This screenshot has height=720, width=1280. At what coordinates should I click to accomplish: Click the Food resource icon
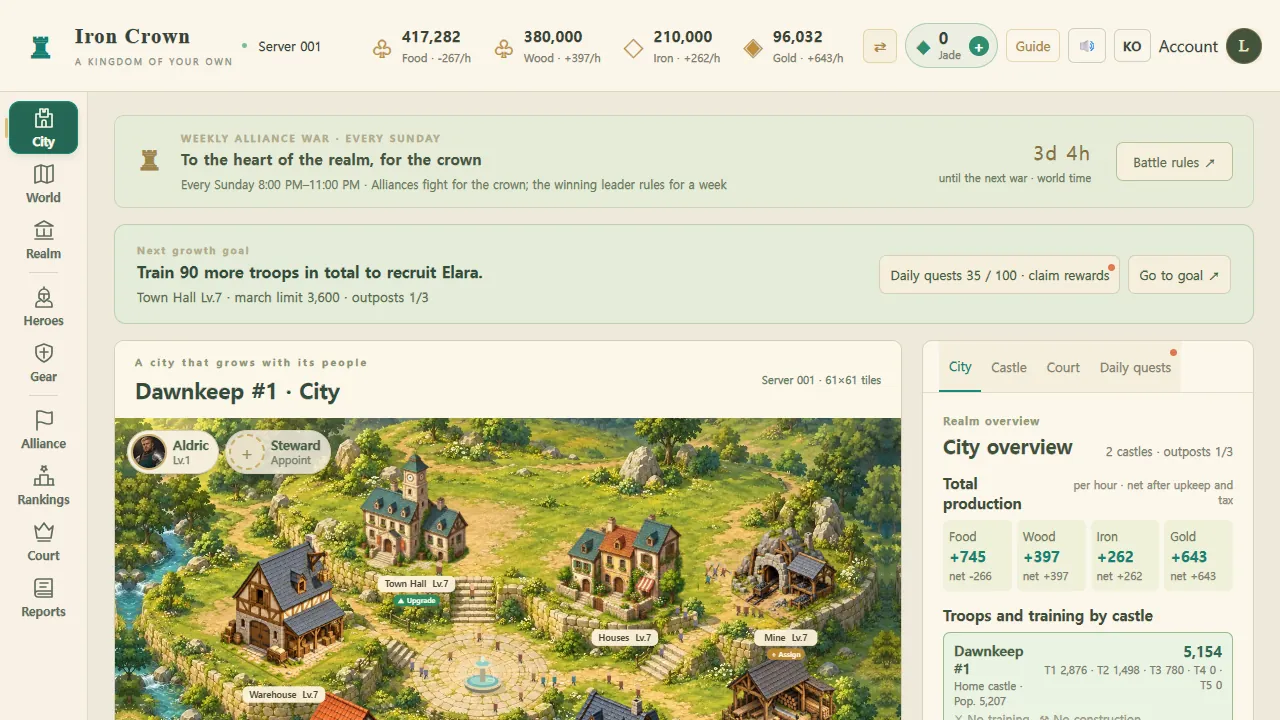[381, 47]
